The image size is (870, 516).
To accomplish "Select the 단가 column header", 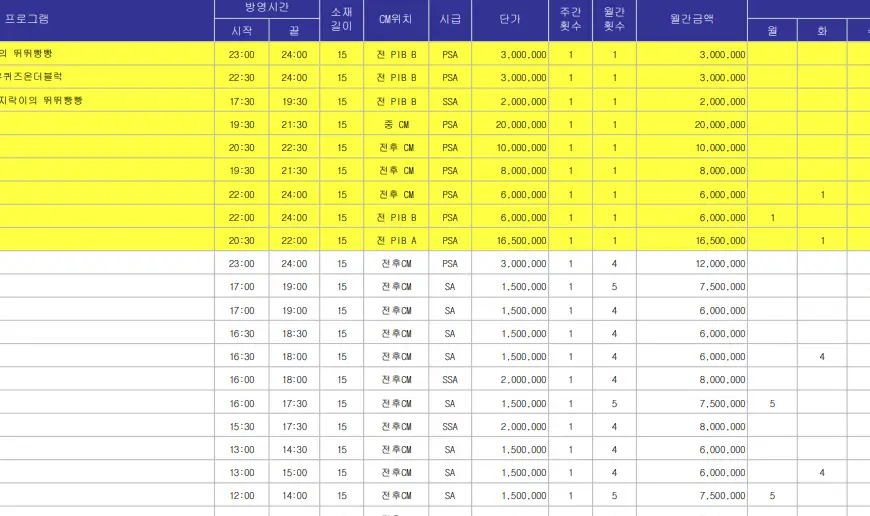I will click(510, 19).
